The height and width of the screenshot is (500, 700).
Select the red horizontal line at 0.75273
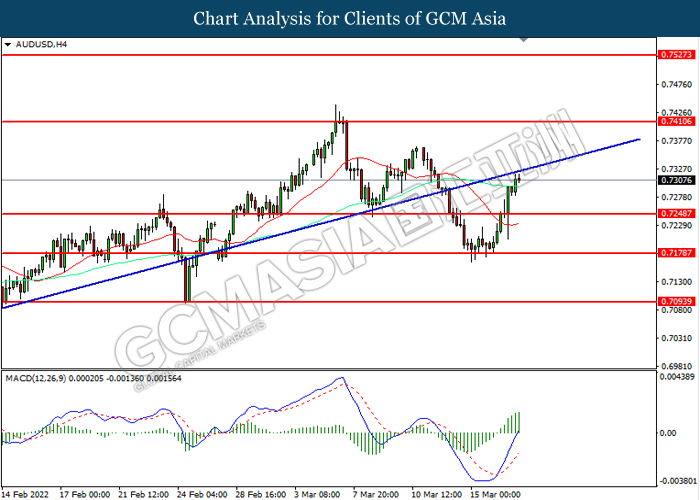click(329, 55)
